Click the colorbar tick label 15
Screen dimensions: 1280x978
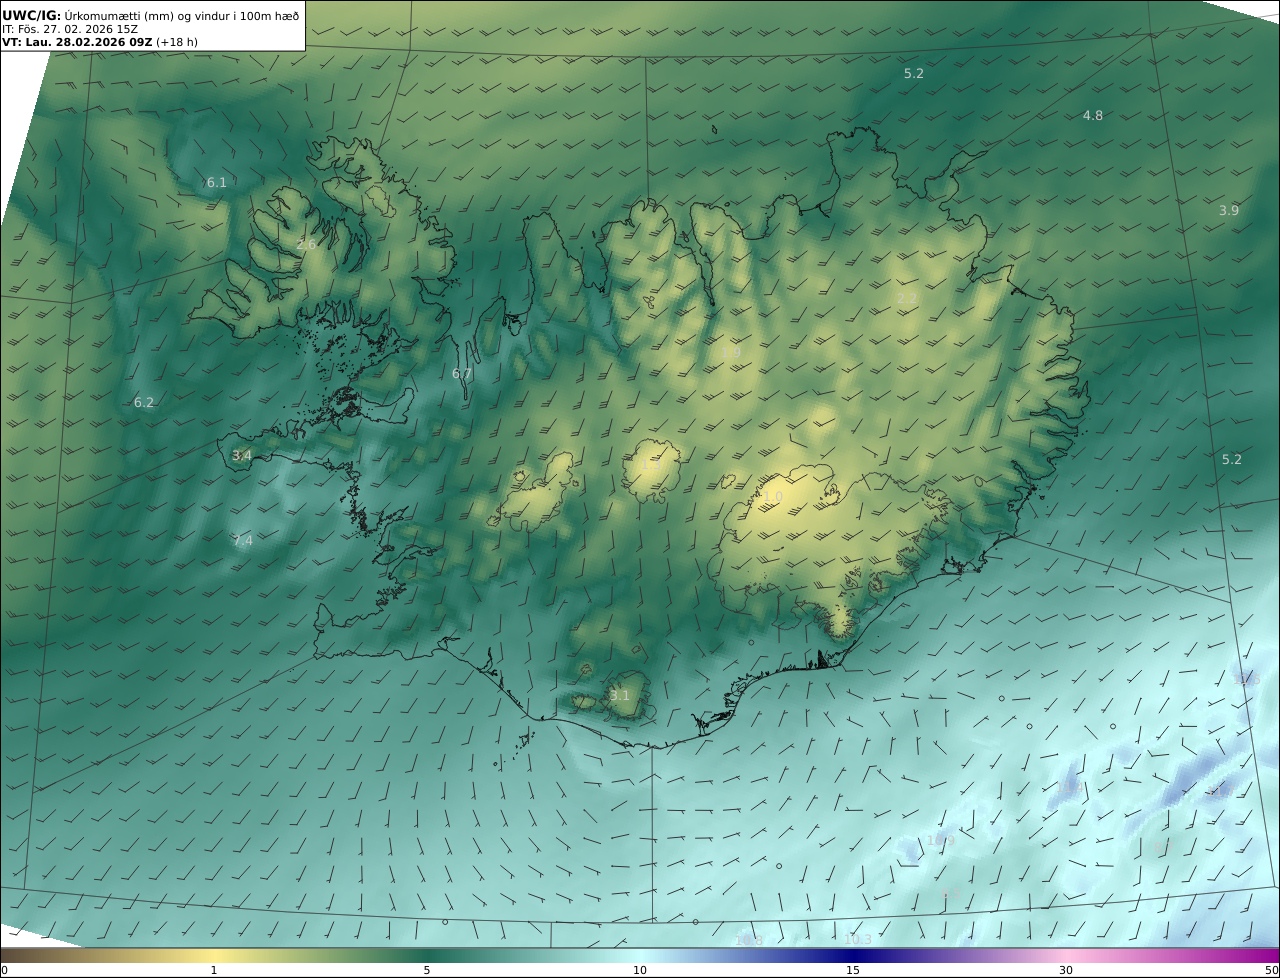853,970
